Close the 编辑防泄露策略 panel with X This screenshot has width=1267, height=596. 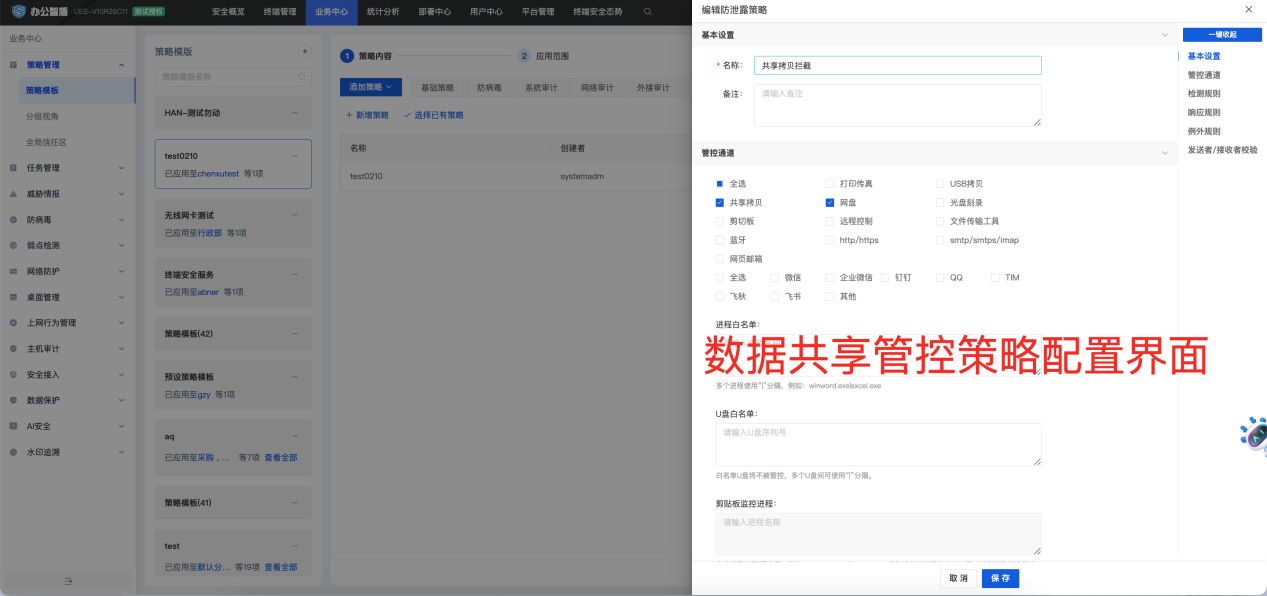click(1248, 9)
